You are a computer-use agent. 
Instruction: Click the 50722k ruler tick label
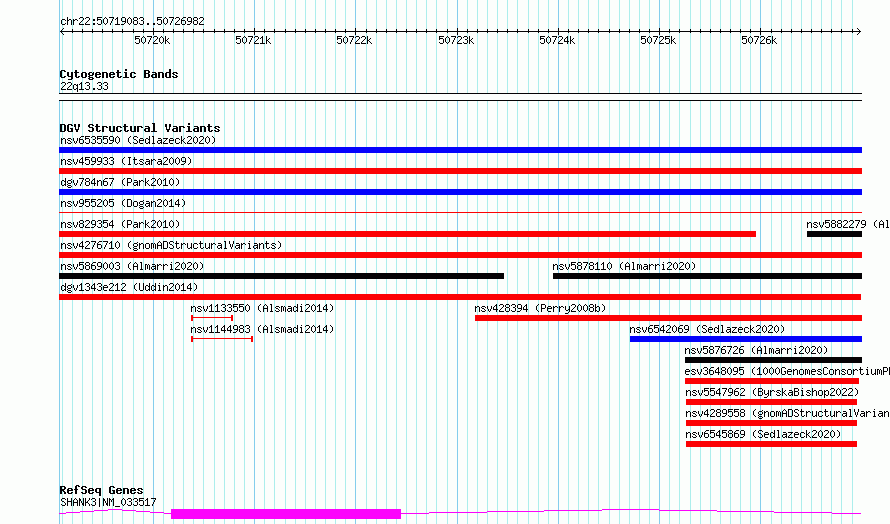(x=354, y=41)
